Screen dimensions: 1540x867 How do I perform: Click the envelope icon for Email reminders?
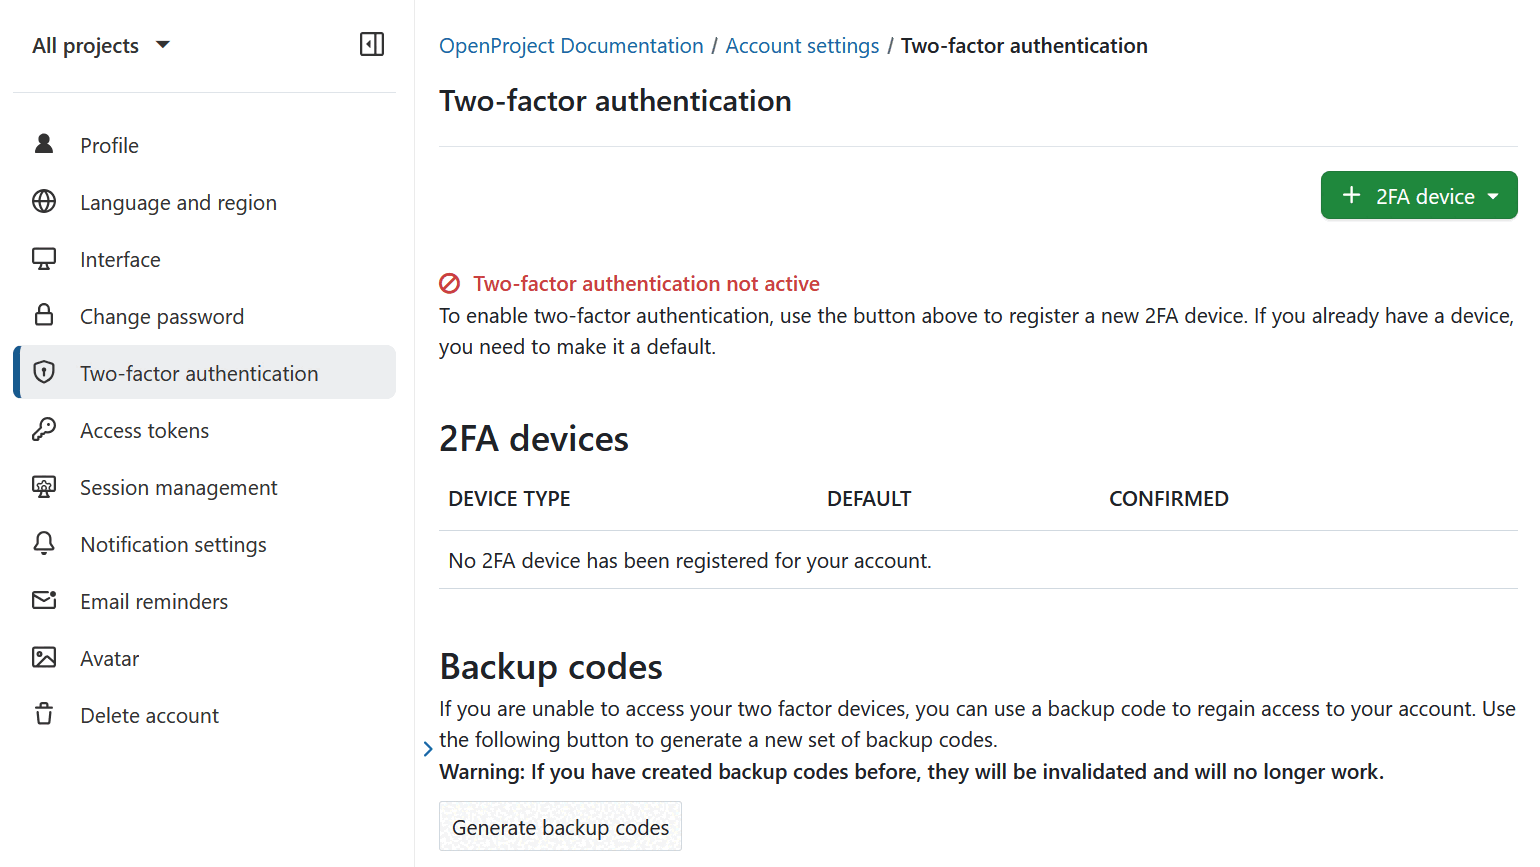coord(44,600)
